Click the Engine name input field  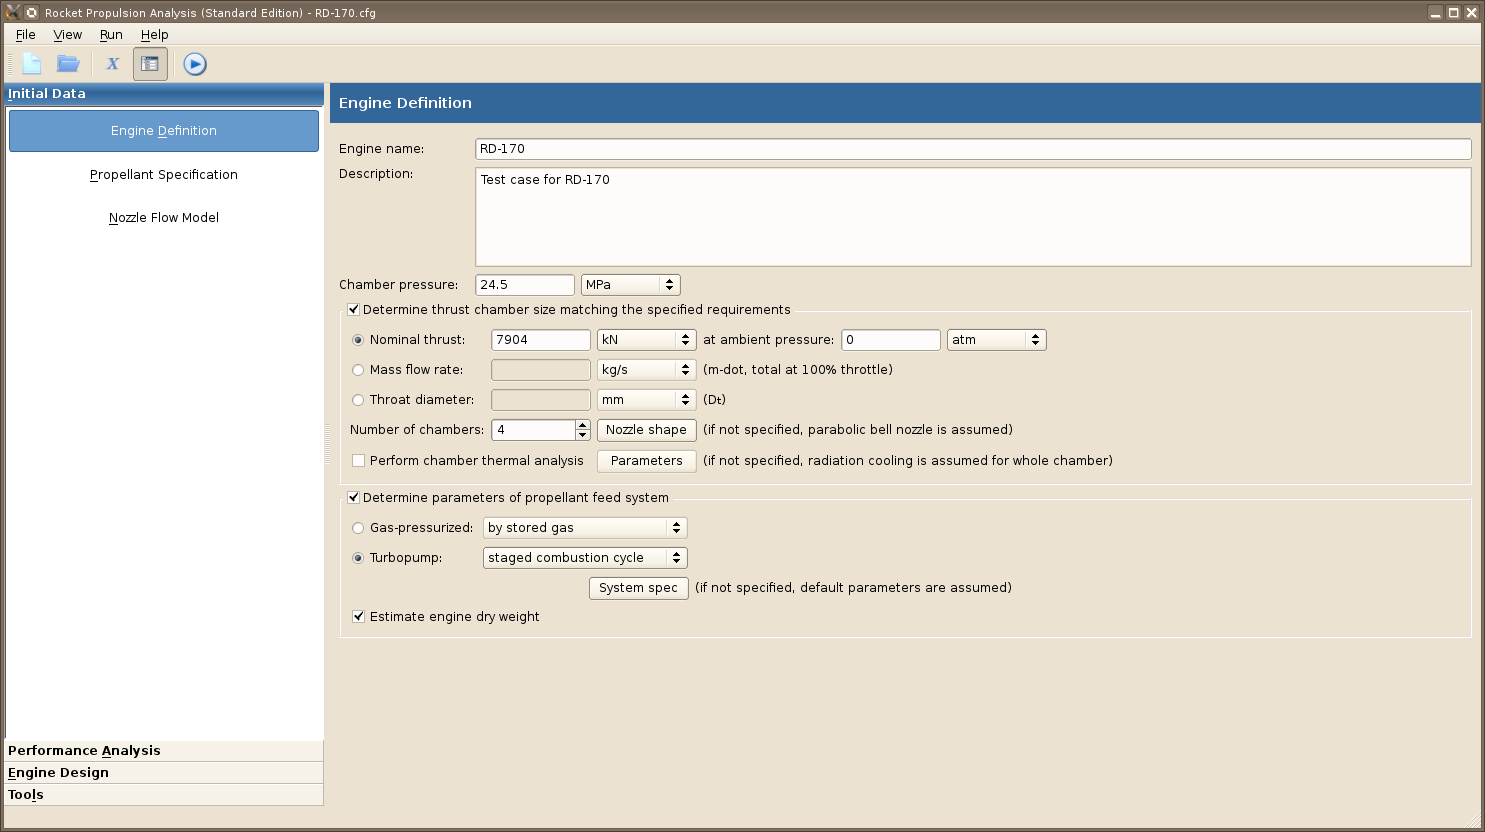tap(973, 149)
